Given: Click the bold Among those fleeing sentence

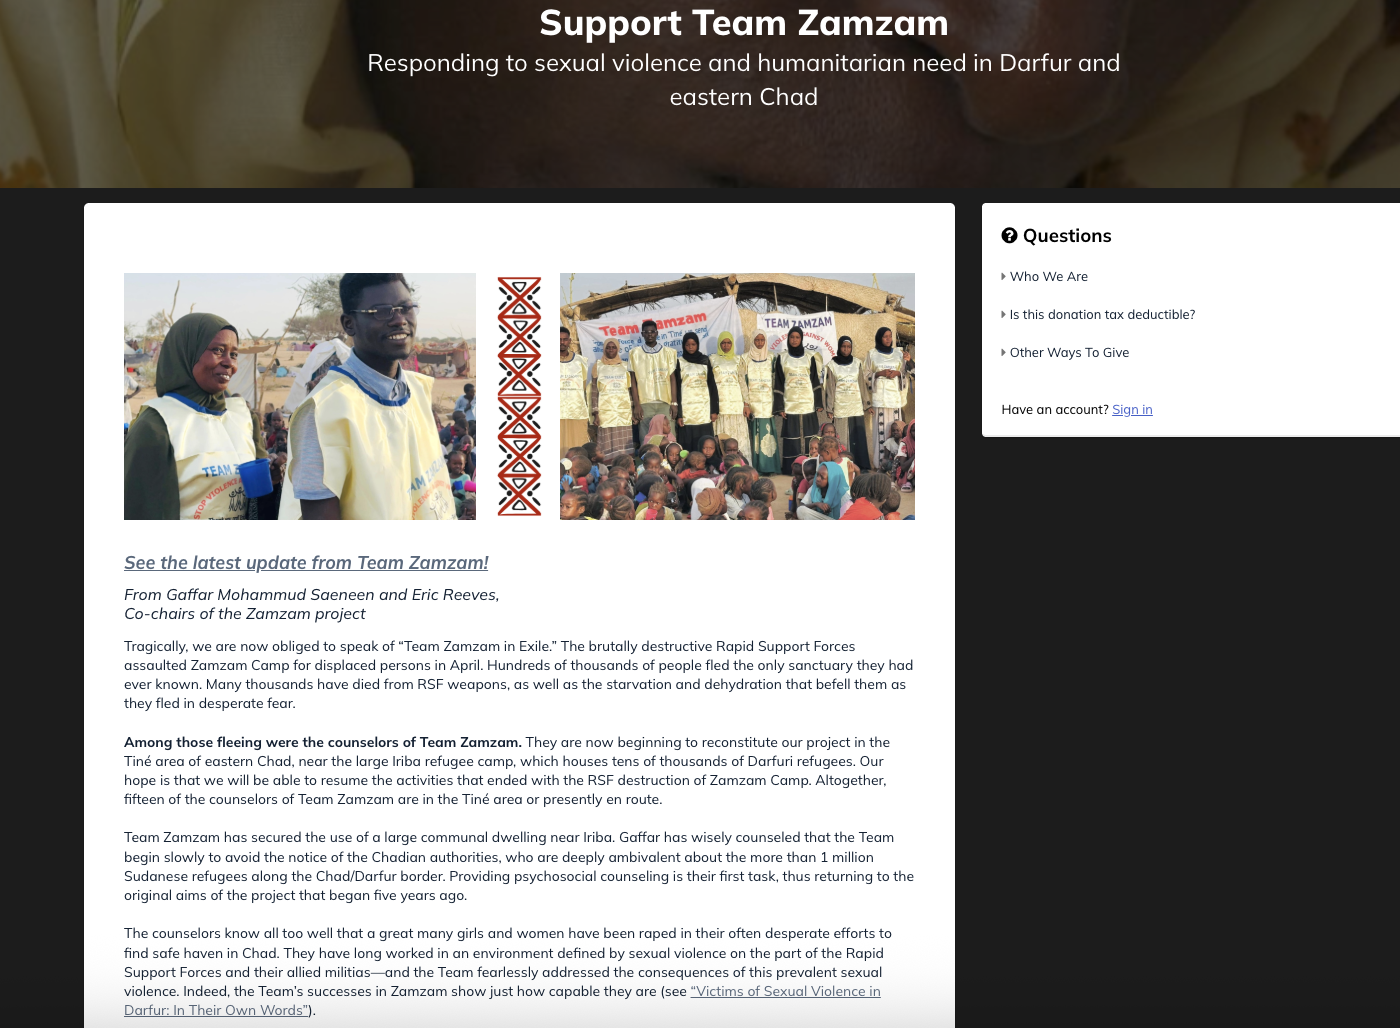Looking at the screenshot, I should (x=323, y=742).
